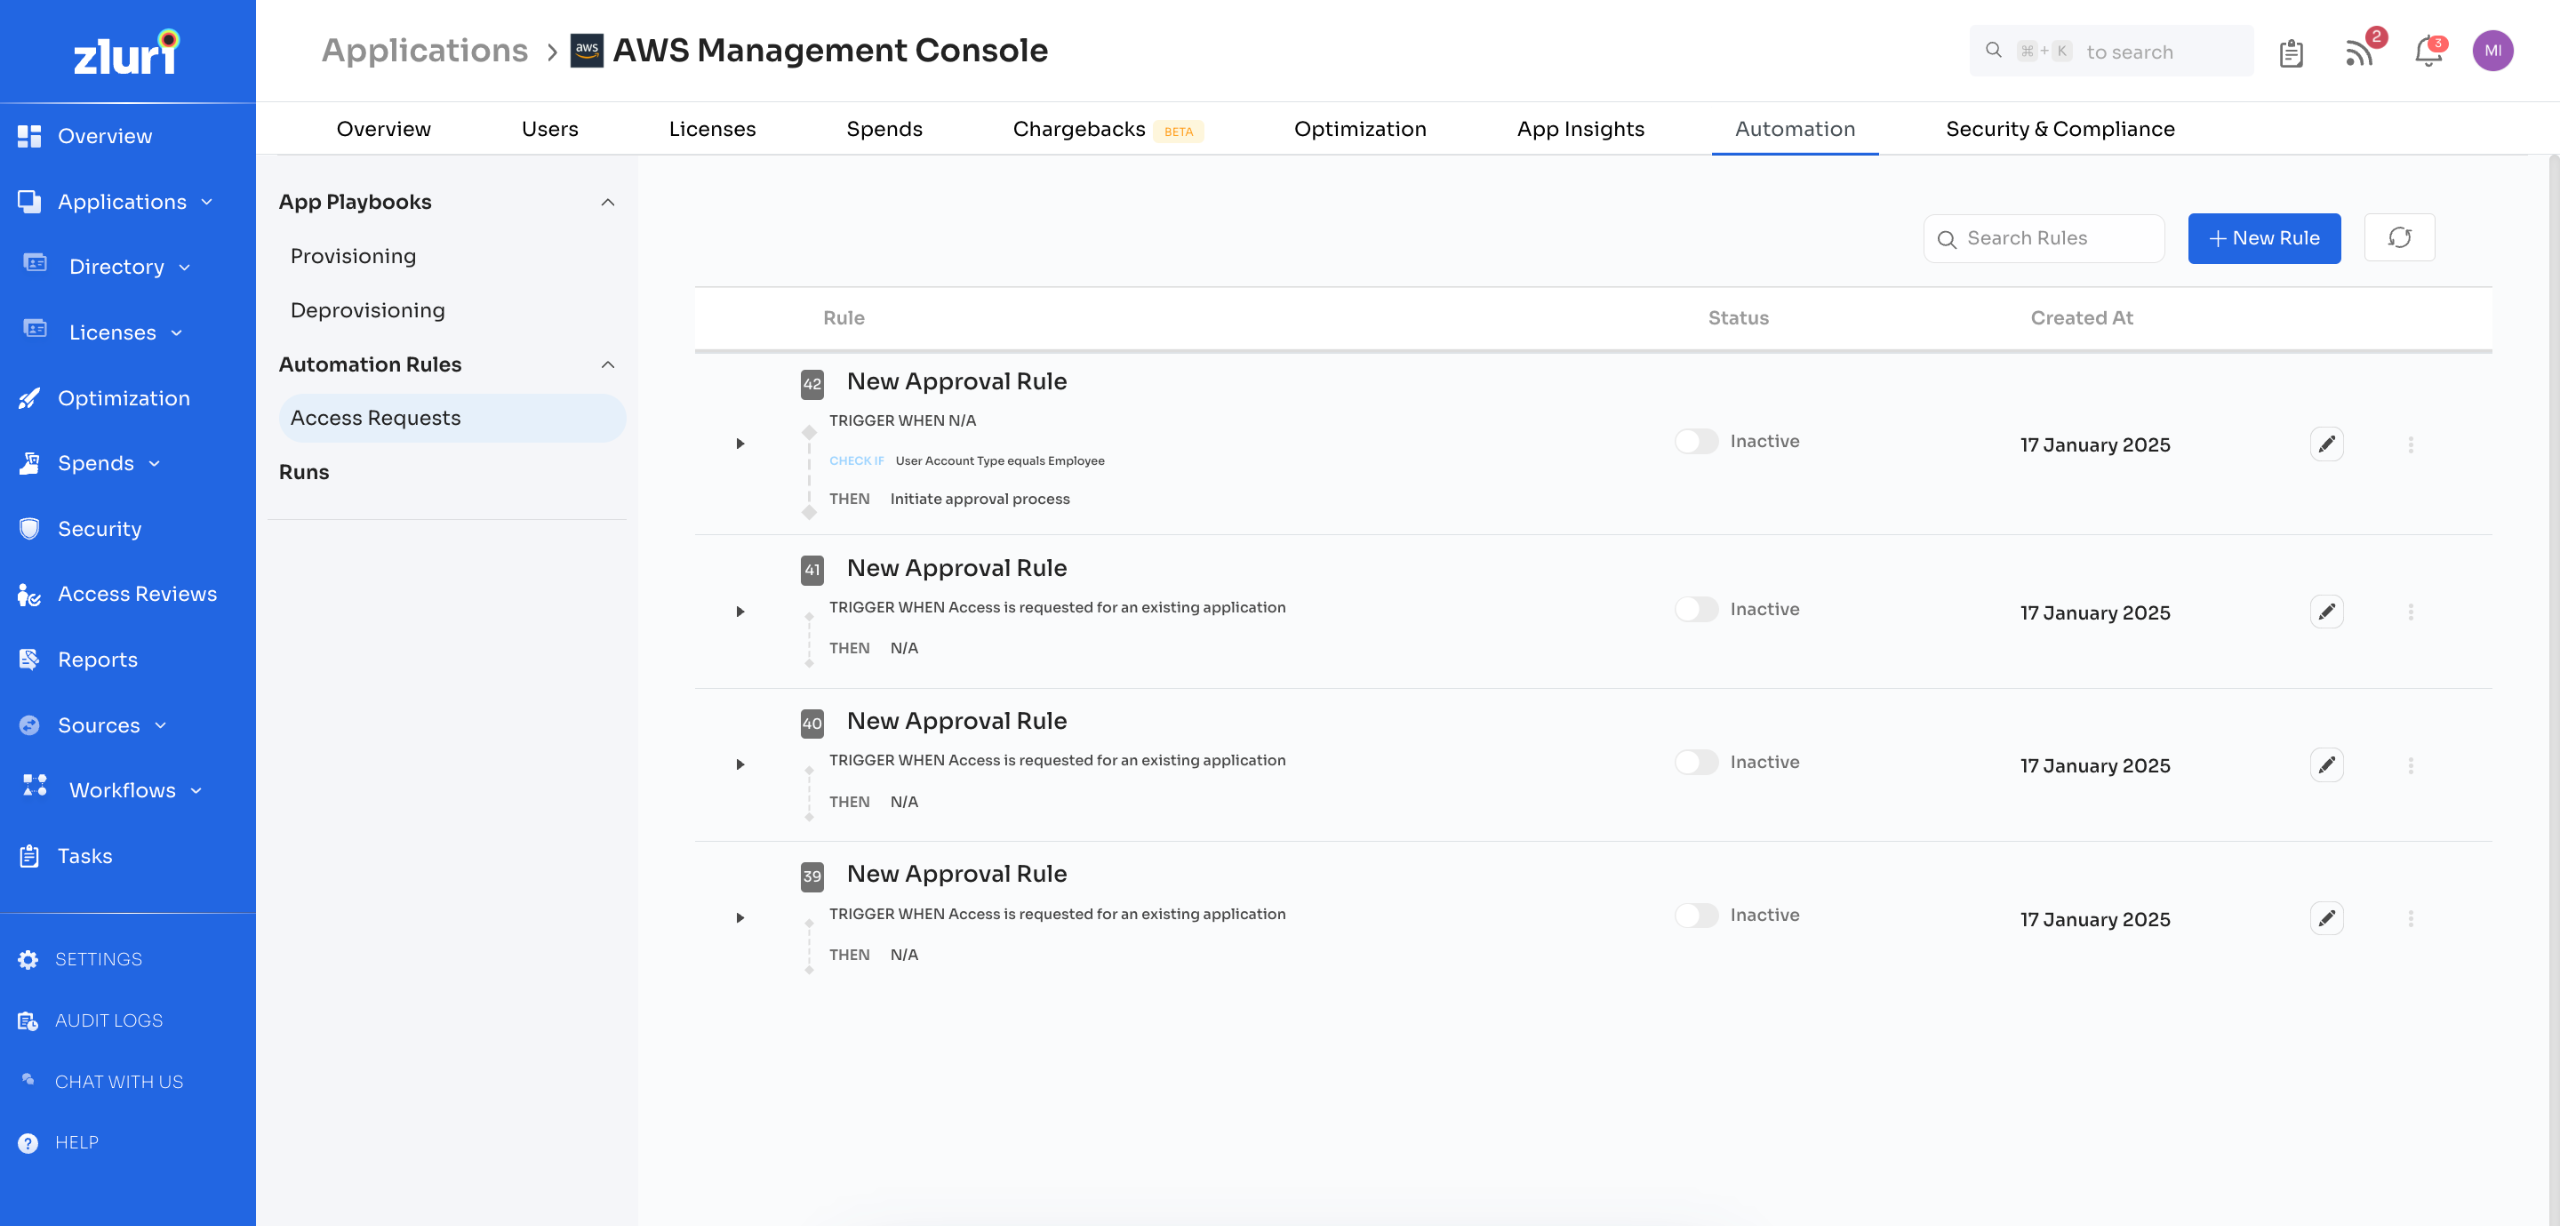
Task: Open Audit Logs from sidebar
Action: coord(108,1020)
